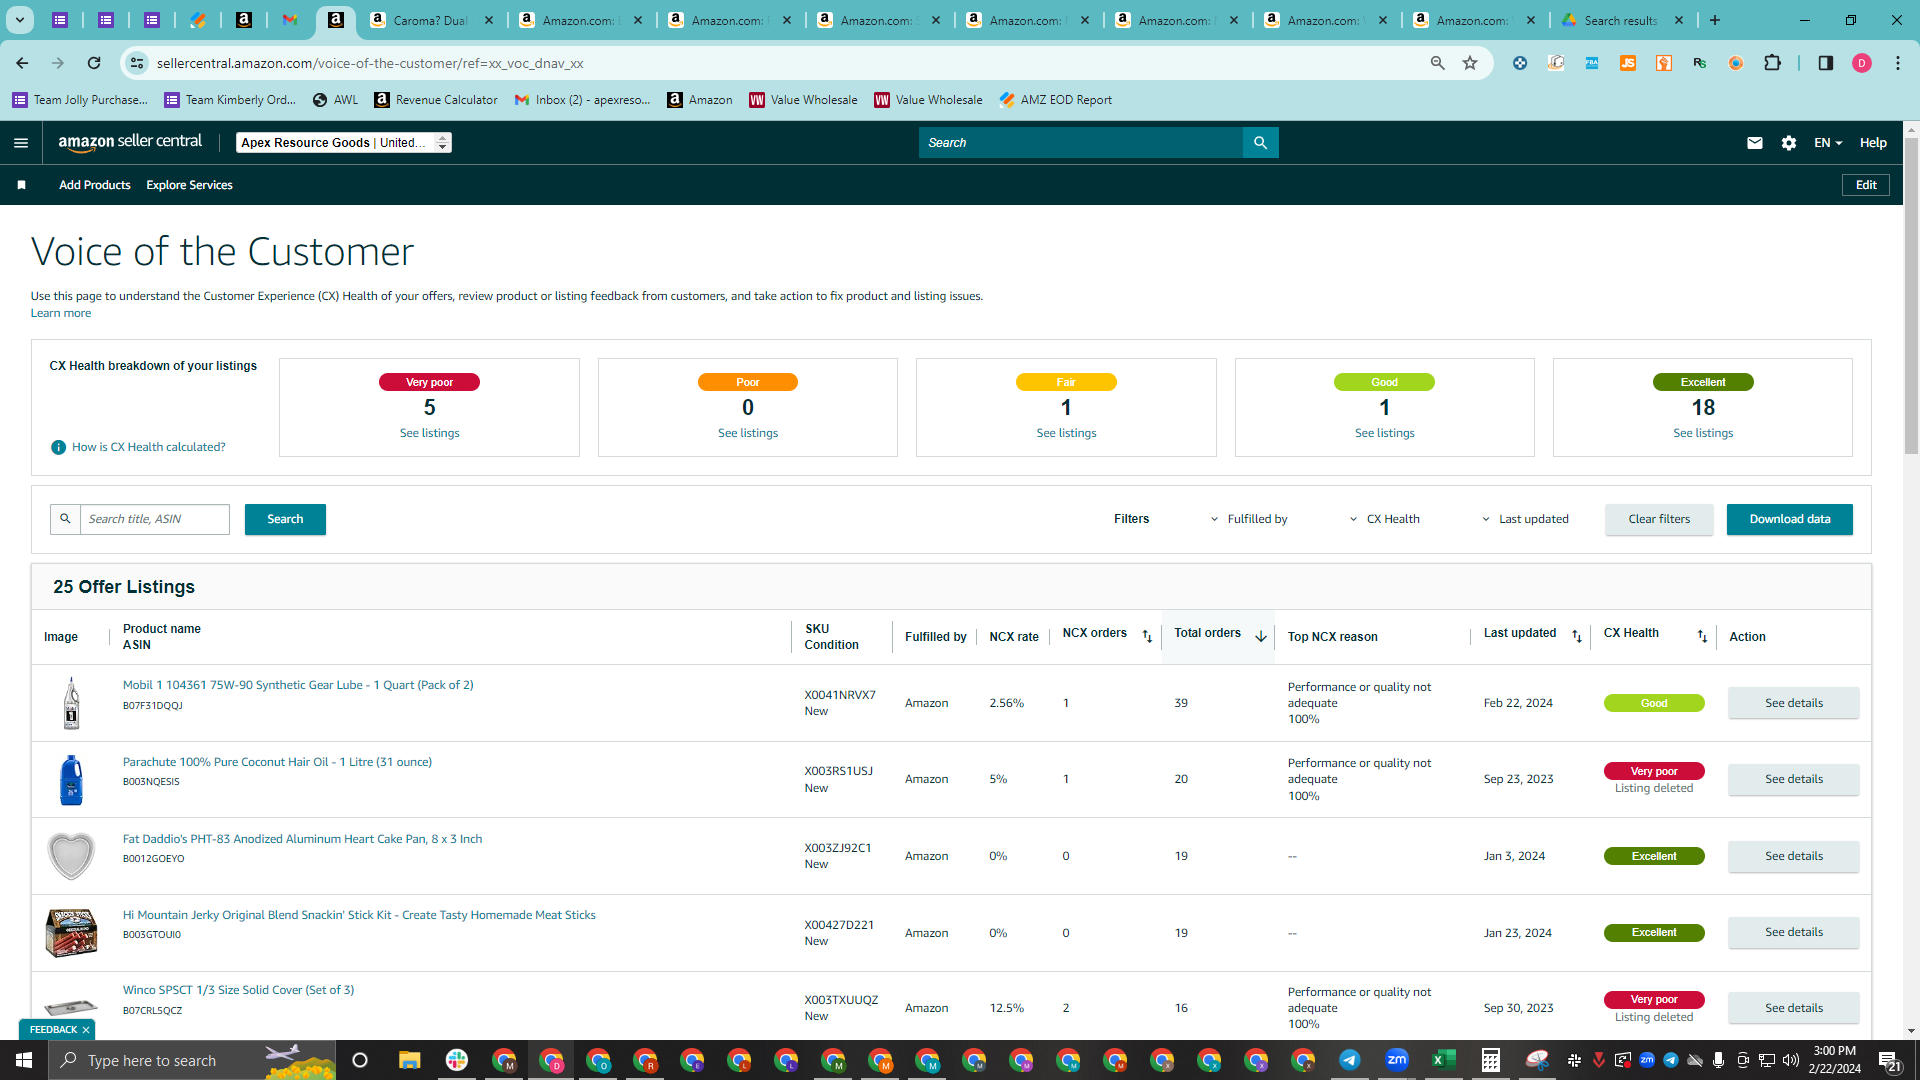Open the Mobil 1 Synthetic Gear Lube listing
The width and height of the screenshot is (1920, 1080).
click(298, 685)
